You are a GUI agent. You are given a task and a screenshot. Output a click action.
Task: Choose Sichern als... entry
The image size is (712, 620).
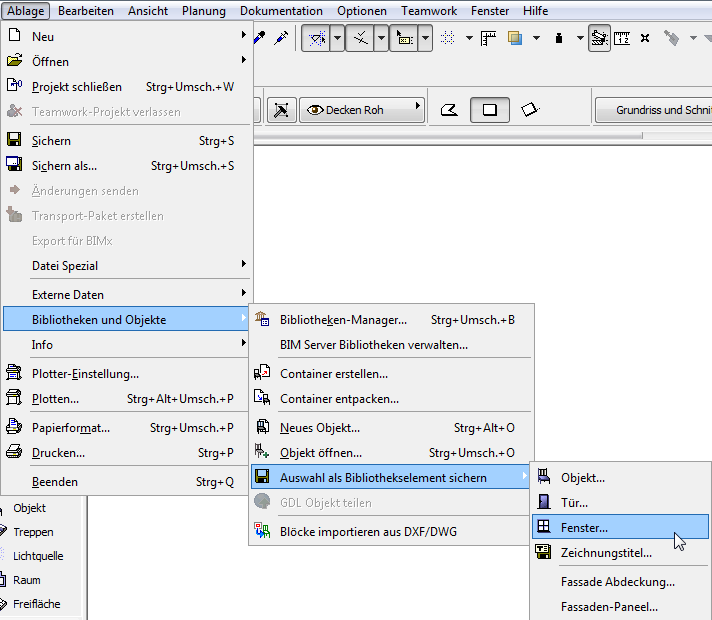tap(127, 166)
